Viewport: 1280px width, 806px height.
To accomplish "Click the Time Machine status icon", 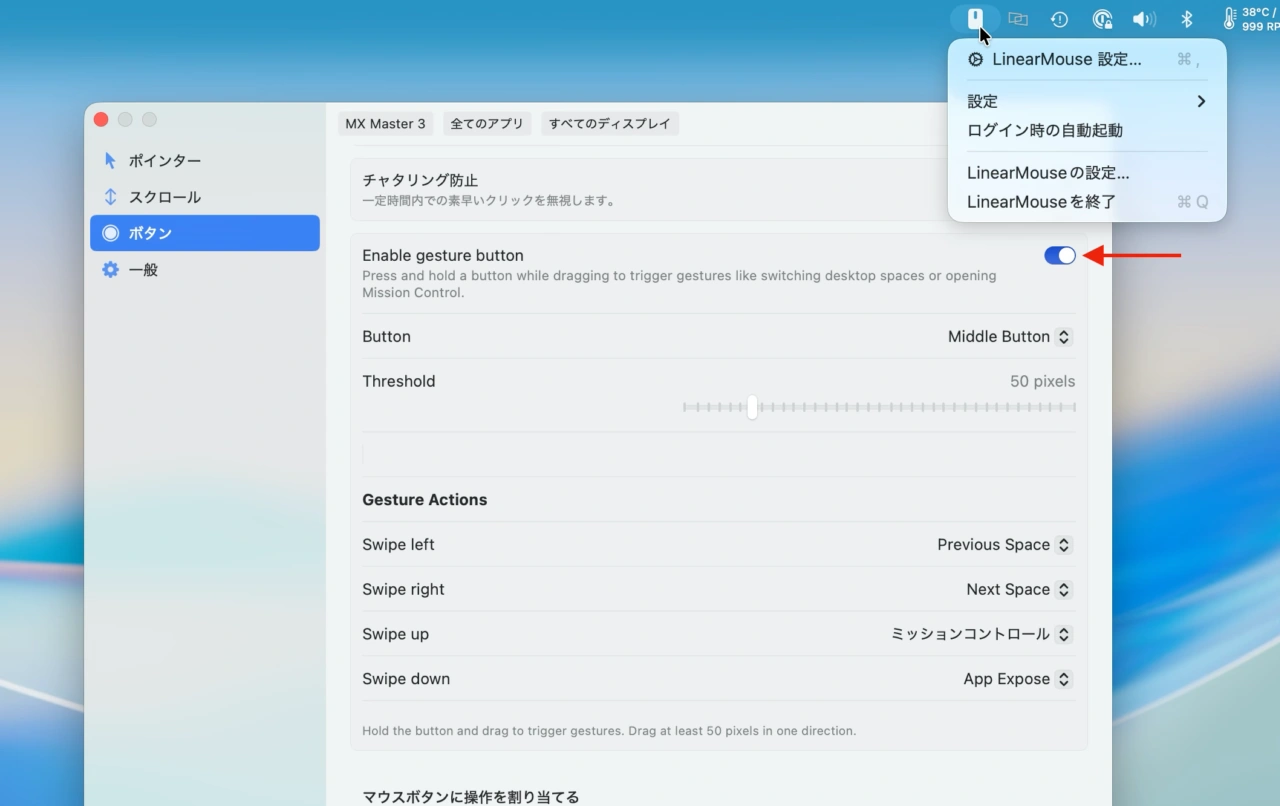I will (1059, 18).
